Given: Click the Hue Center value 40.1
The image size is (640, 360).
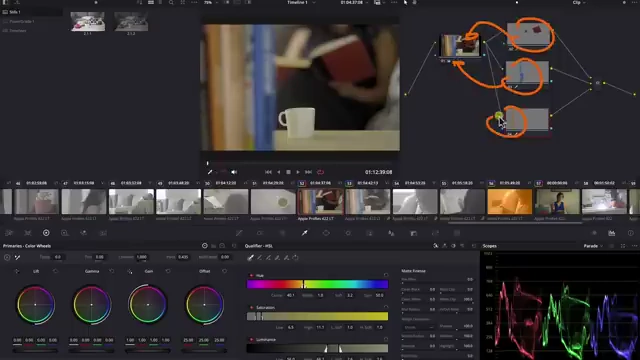Looking at the screenshot, I should tap(290, 295).
